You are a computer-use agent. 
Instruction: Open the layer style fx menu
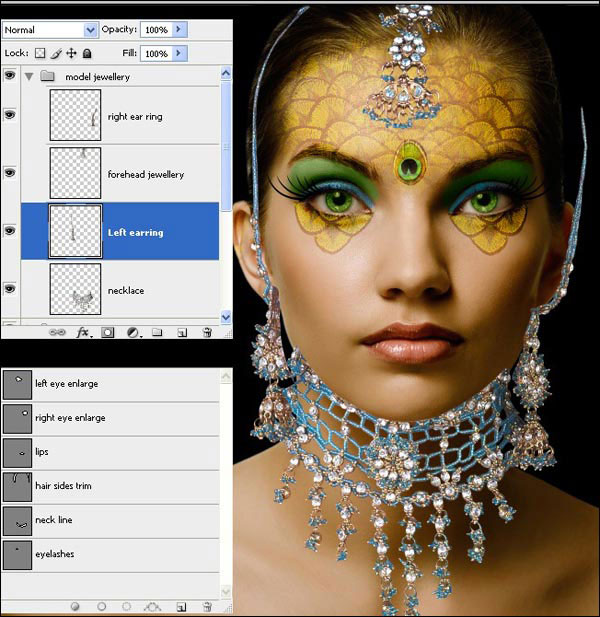coord(83,332)
